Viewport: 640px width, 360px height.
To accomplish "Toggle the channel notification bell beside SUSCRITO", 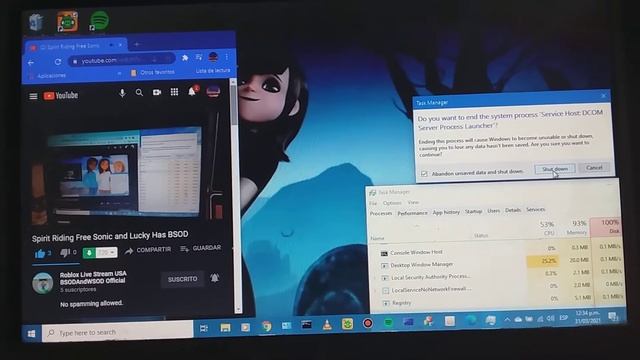I will pos(215,278).
